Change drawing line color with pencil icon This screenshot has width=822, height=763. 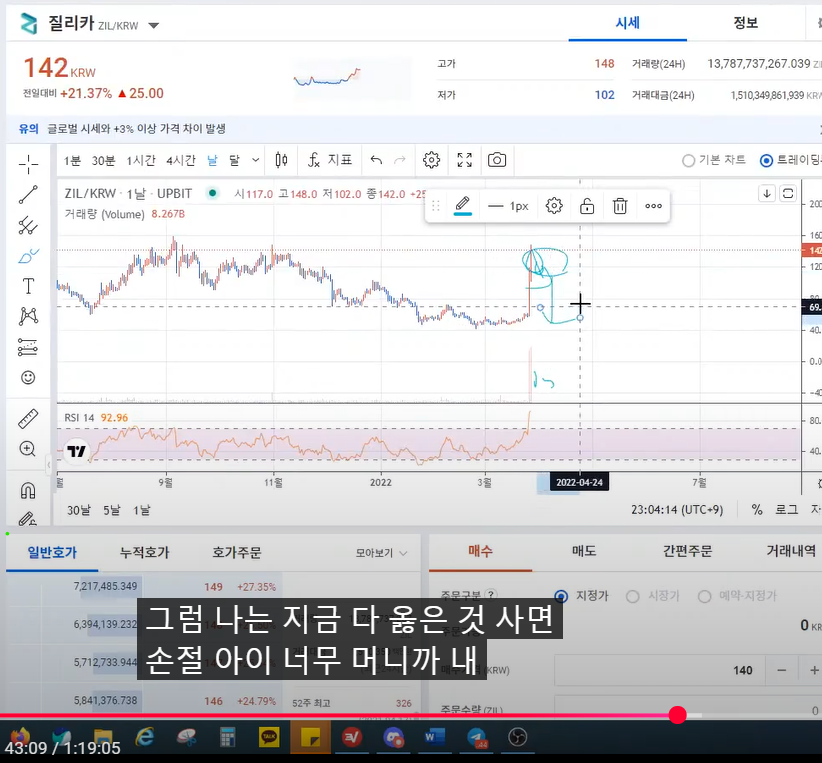(462, 206)
